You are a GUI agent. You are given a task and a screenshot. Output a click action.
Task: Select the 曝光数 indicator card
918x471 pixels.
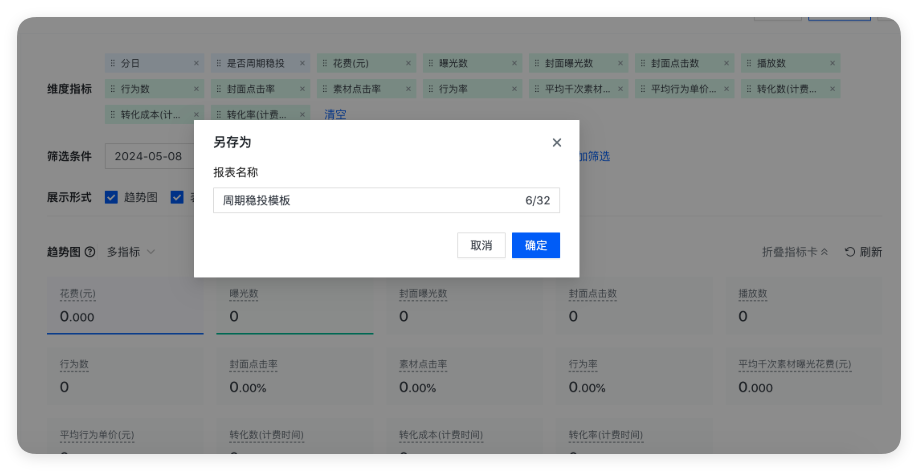tap(294, 306)
